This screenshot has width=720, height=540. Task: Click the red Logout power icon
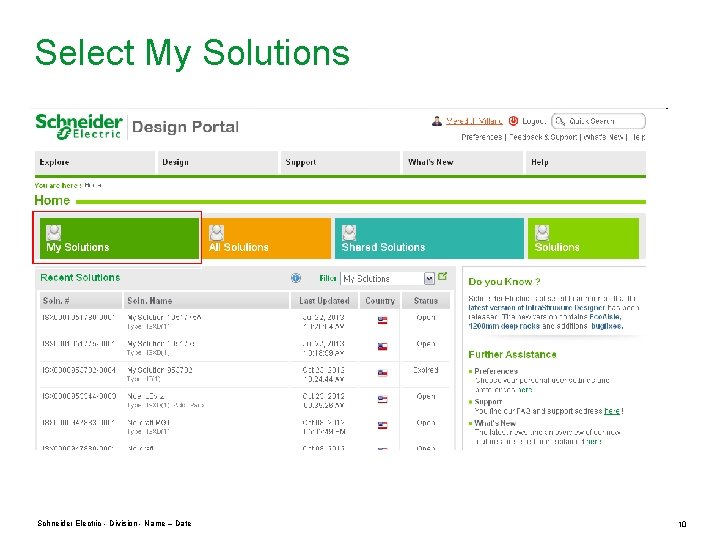pos(513,121)
